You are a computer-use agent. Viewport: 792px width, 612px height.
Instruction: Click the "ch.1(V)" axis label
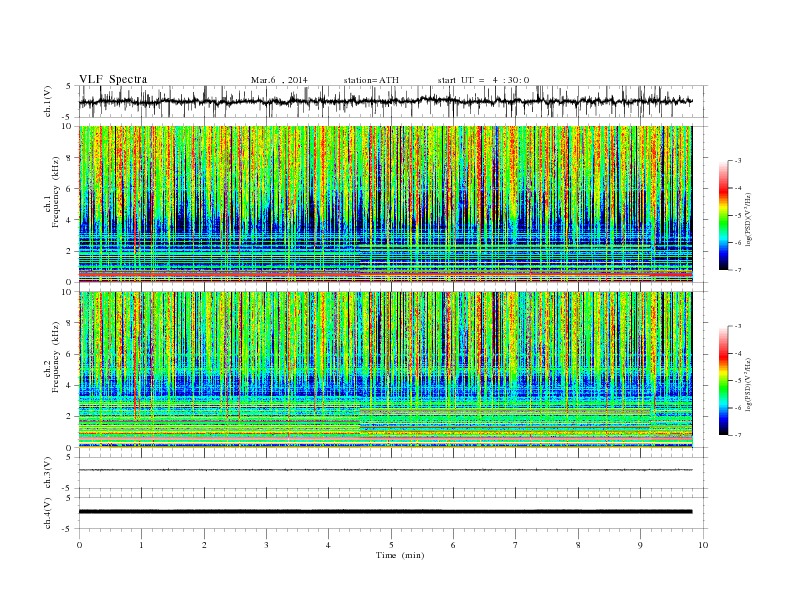click(48, 101)
